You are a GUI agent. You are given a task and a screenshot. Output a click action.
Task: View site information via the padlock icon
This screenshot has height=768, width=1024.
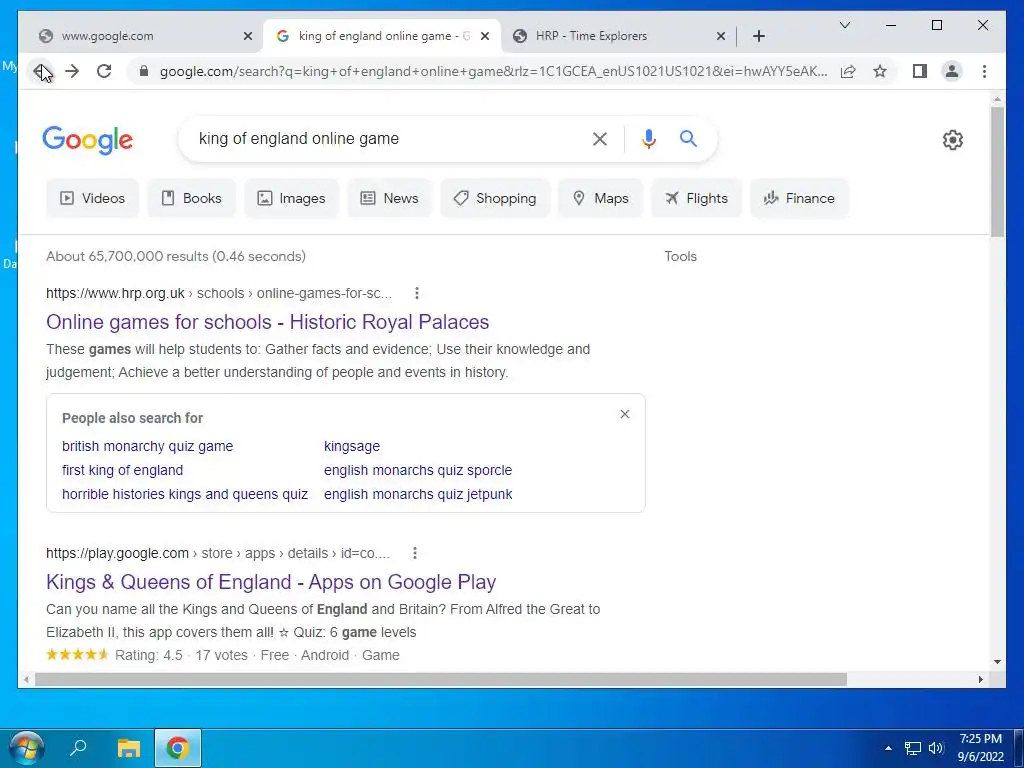pyautogui.click(x=144, y=71)
